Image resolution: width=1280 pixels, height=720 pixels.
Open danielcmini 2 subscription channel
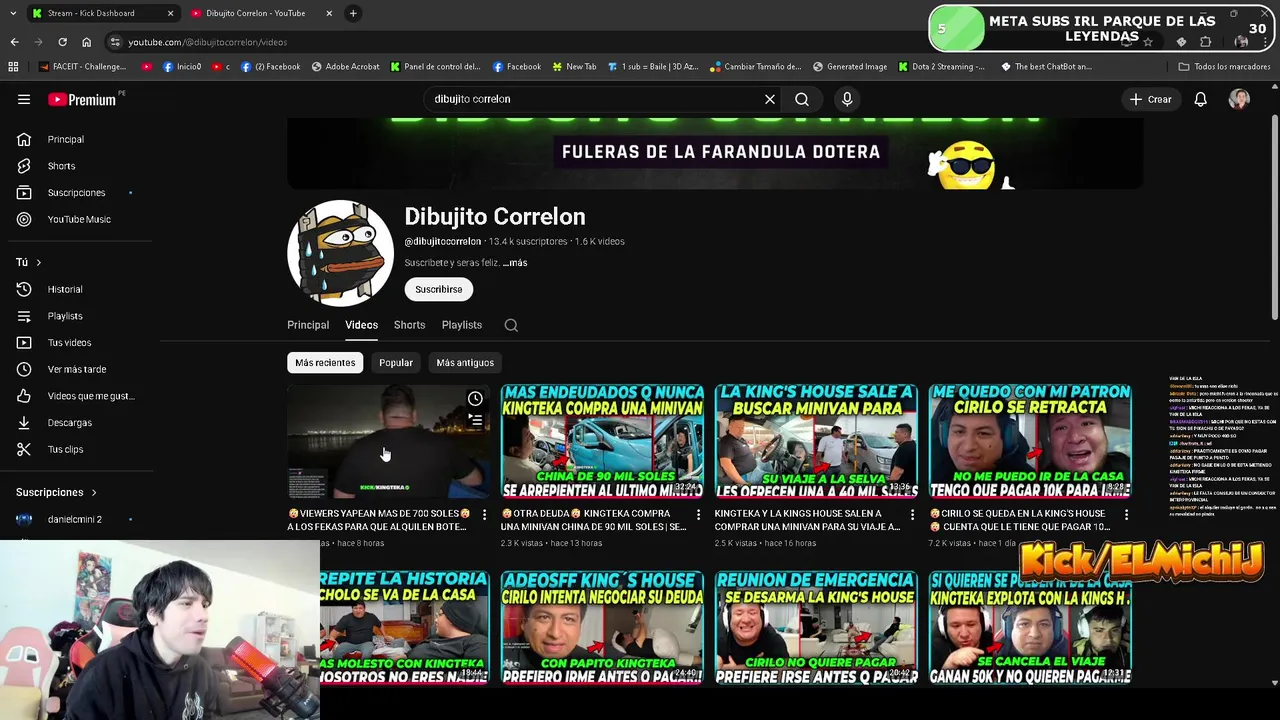75,519
